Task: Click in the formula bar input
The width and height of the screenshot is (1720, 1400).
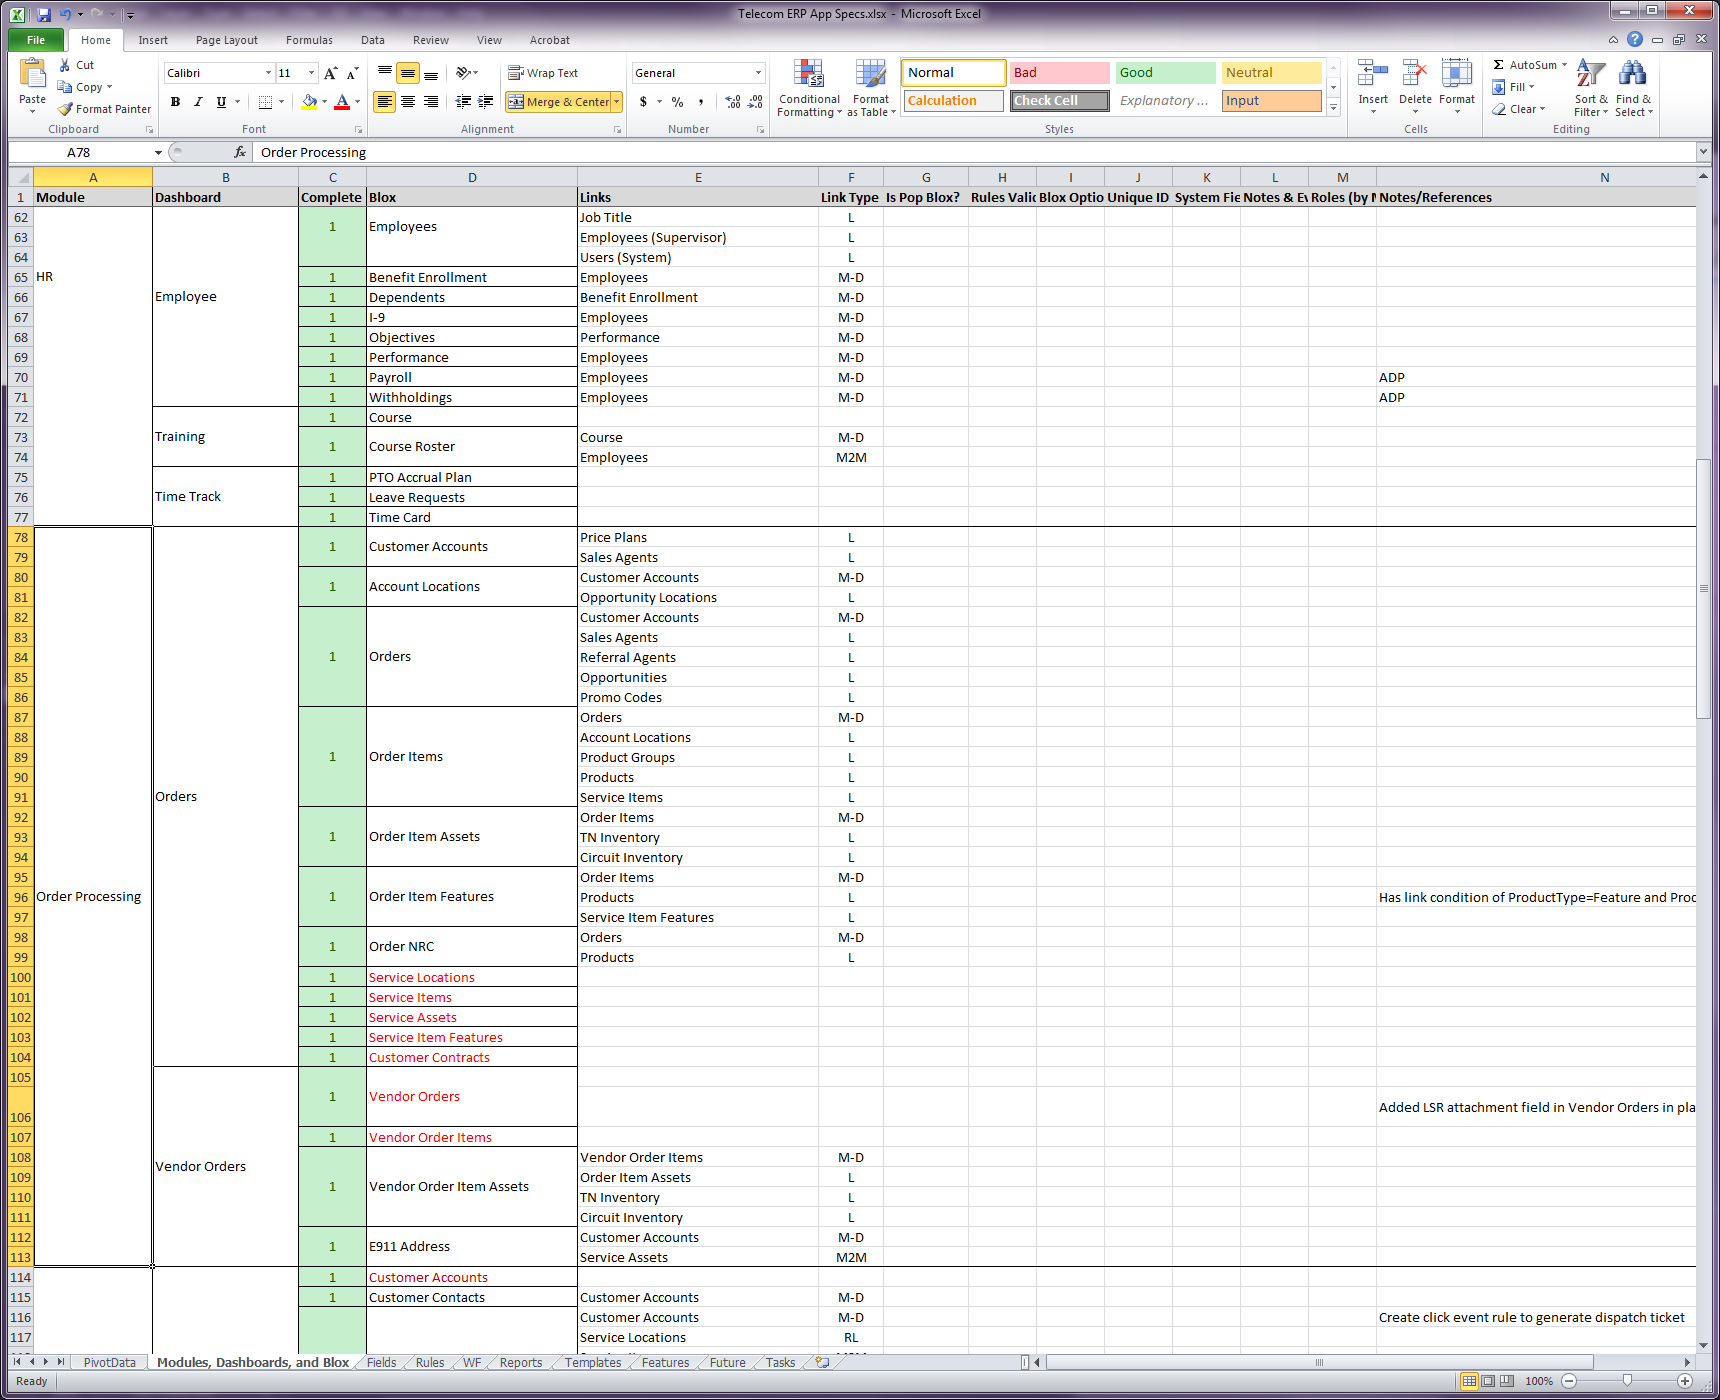Action: tap(974, 152)
